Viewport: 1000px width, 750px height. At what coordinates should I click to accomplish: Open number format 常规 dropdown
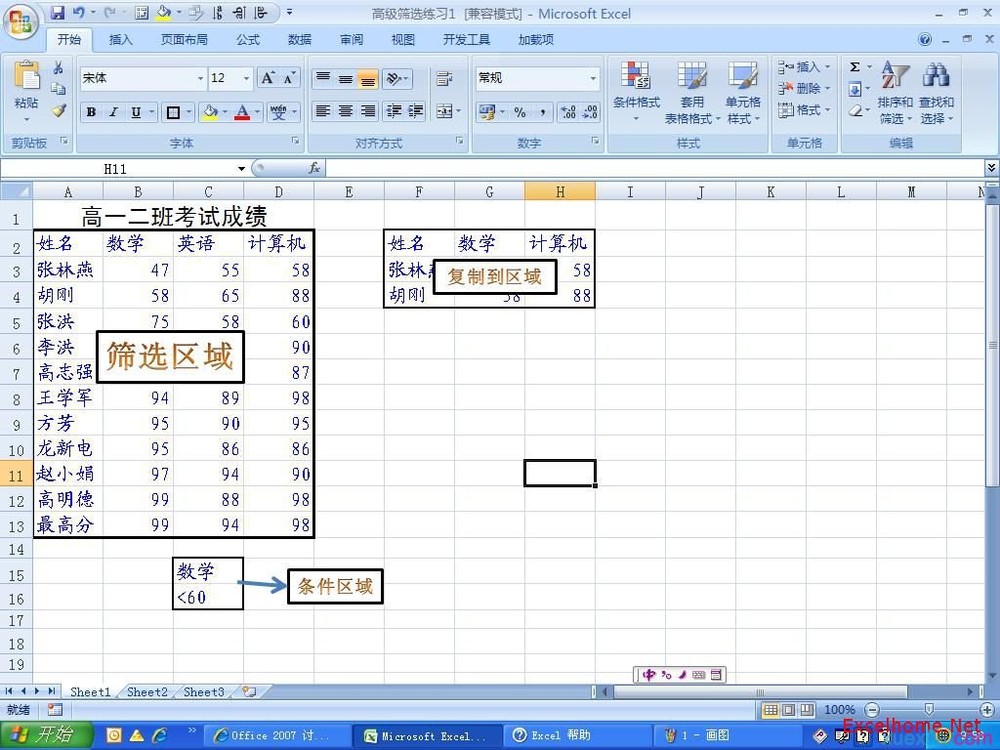(x=593, y=78)
